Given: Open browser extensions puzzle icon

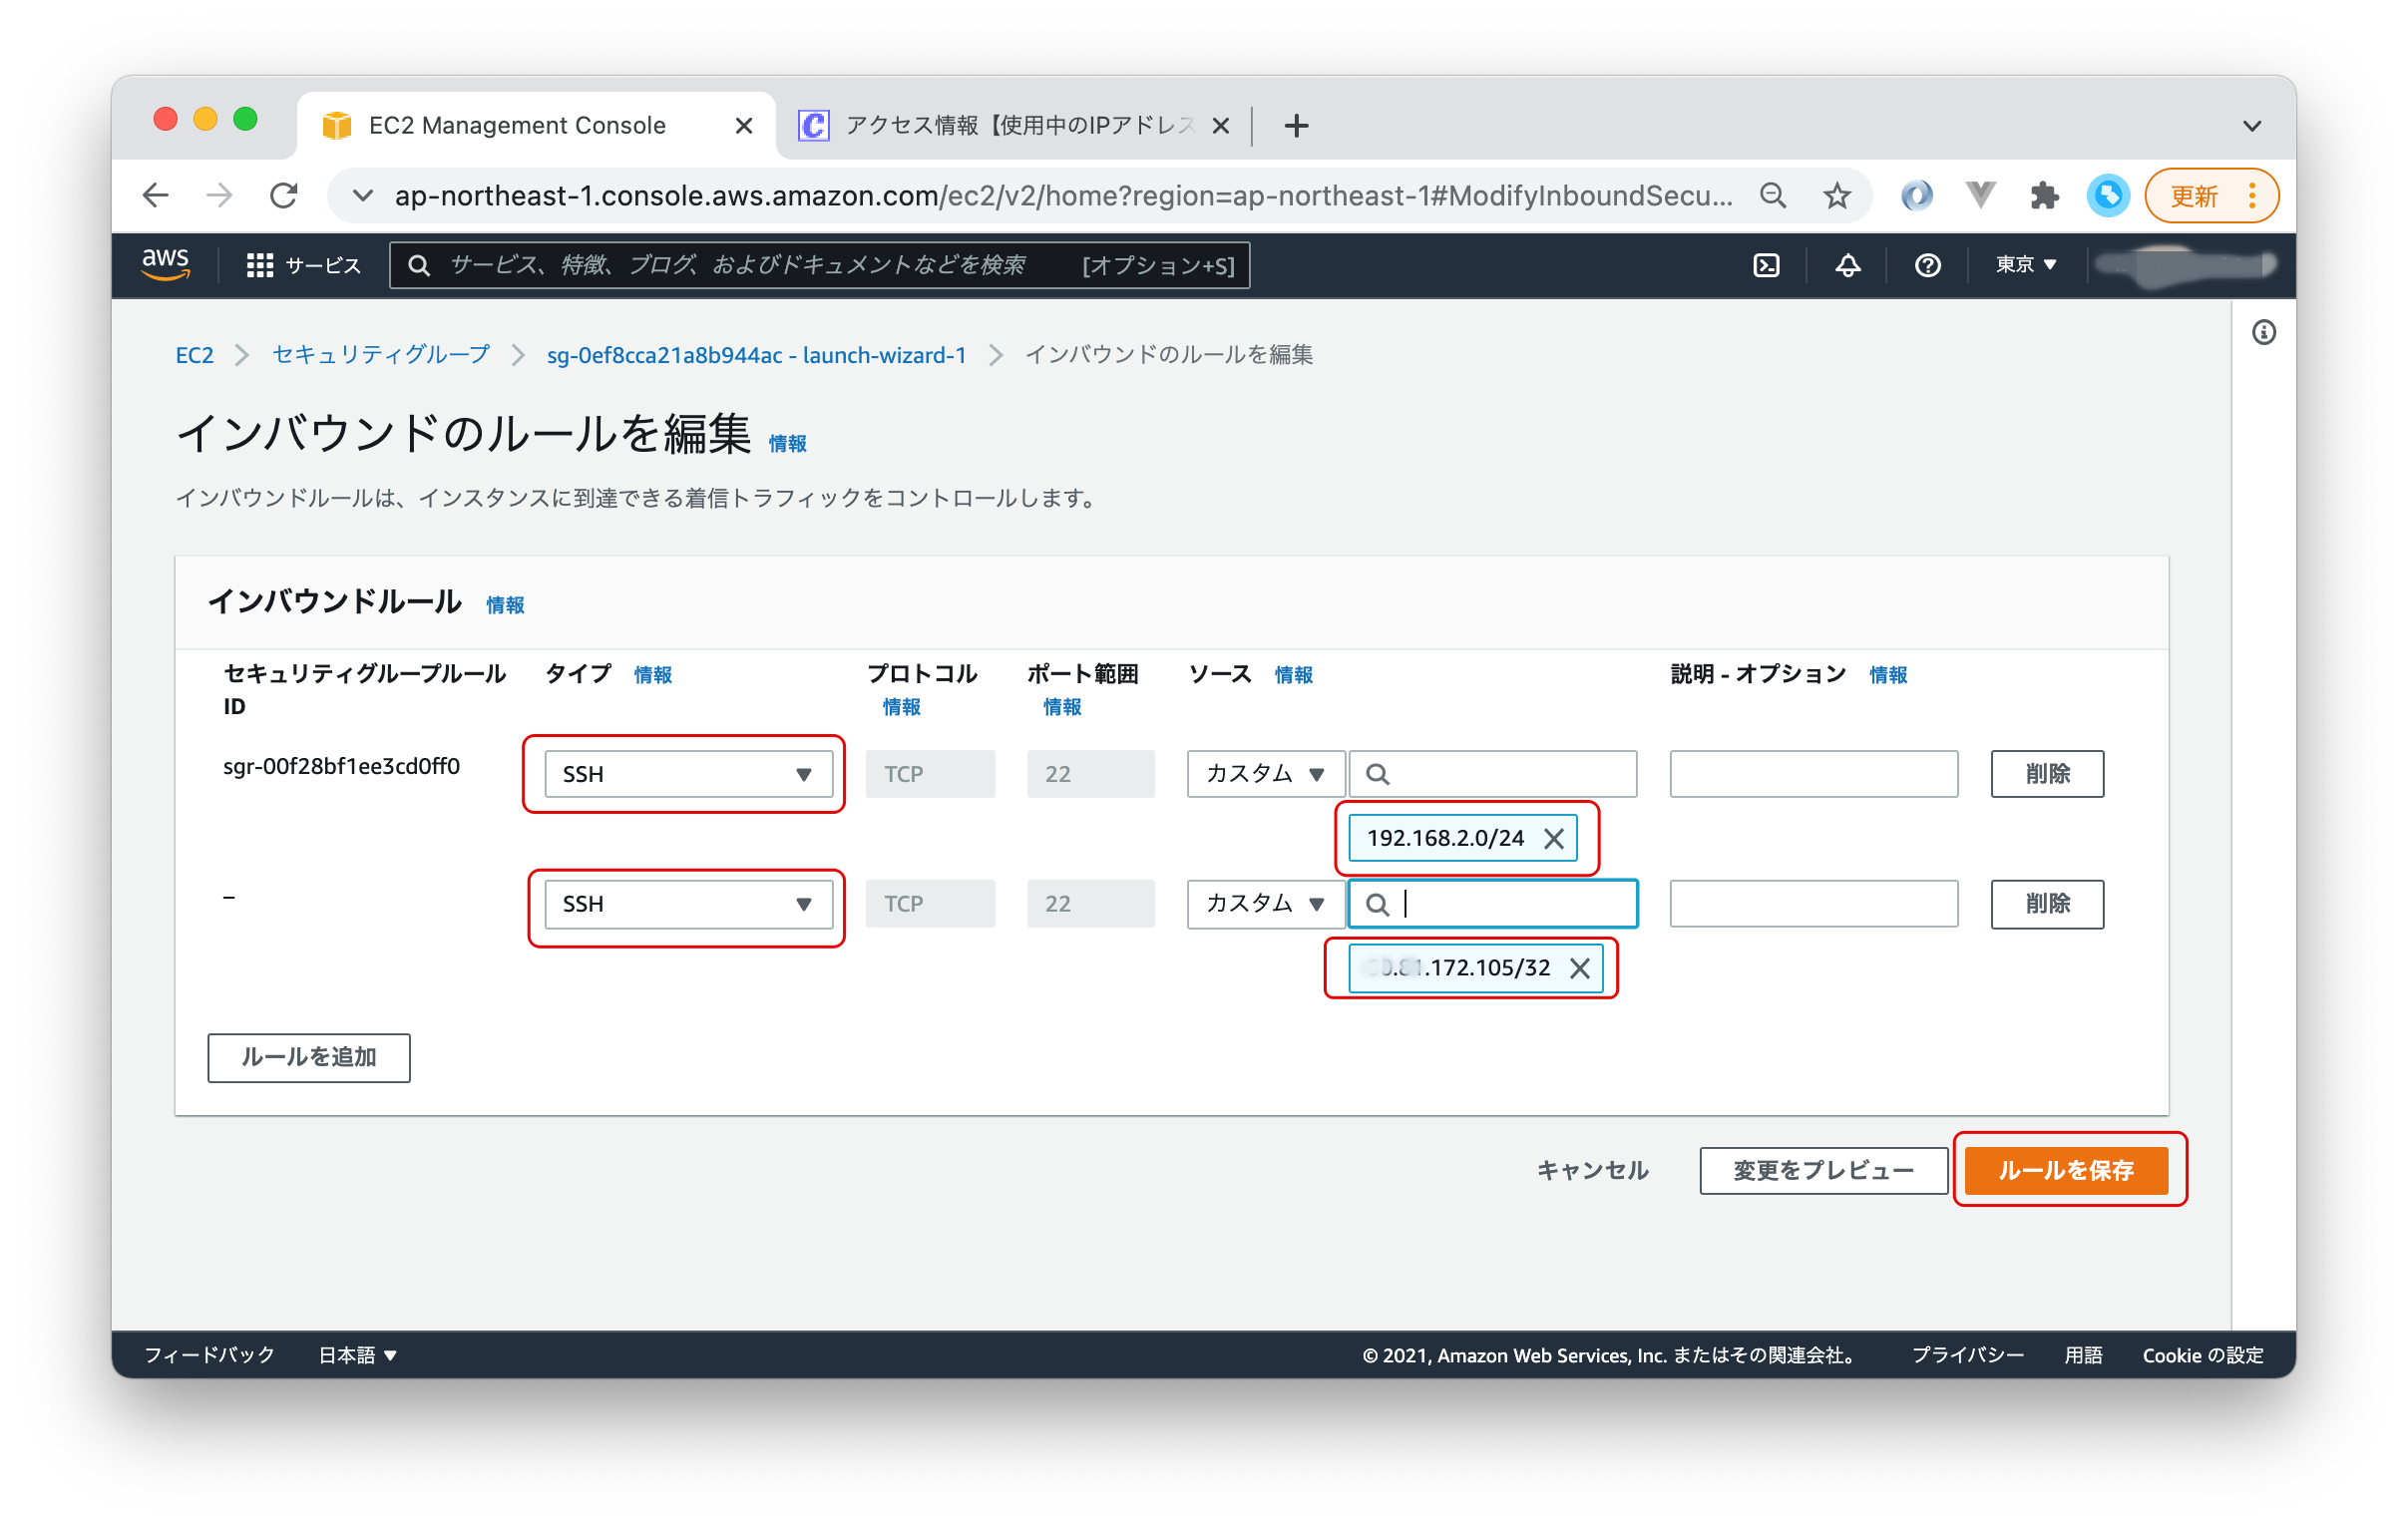Looking at the screenshot, I should [2044, 195].
